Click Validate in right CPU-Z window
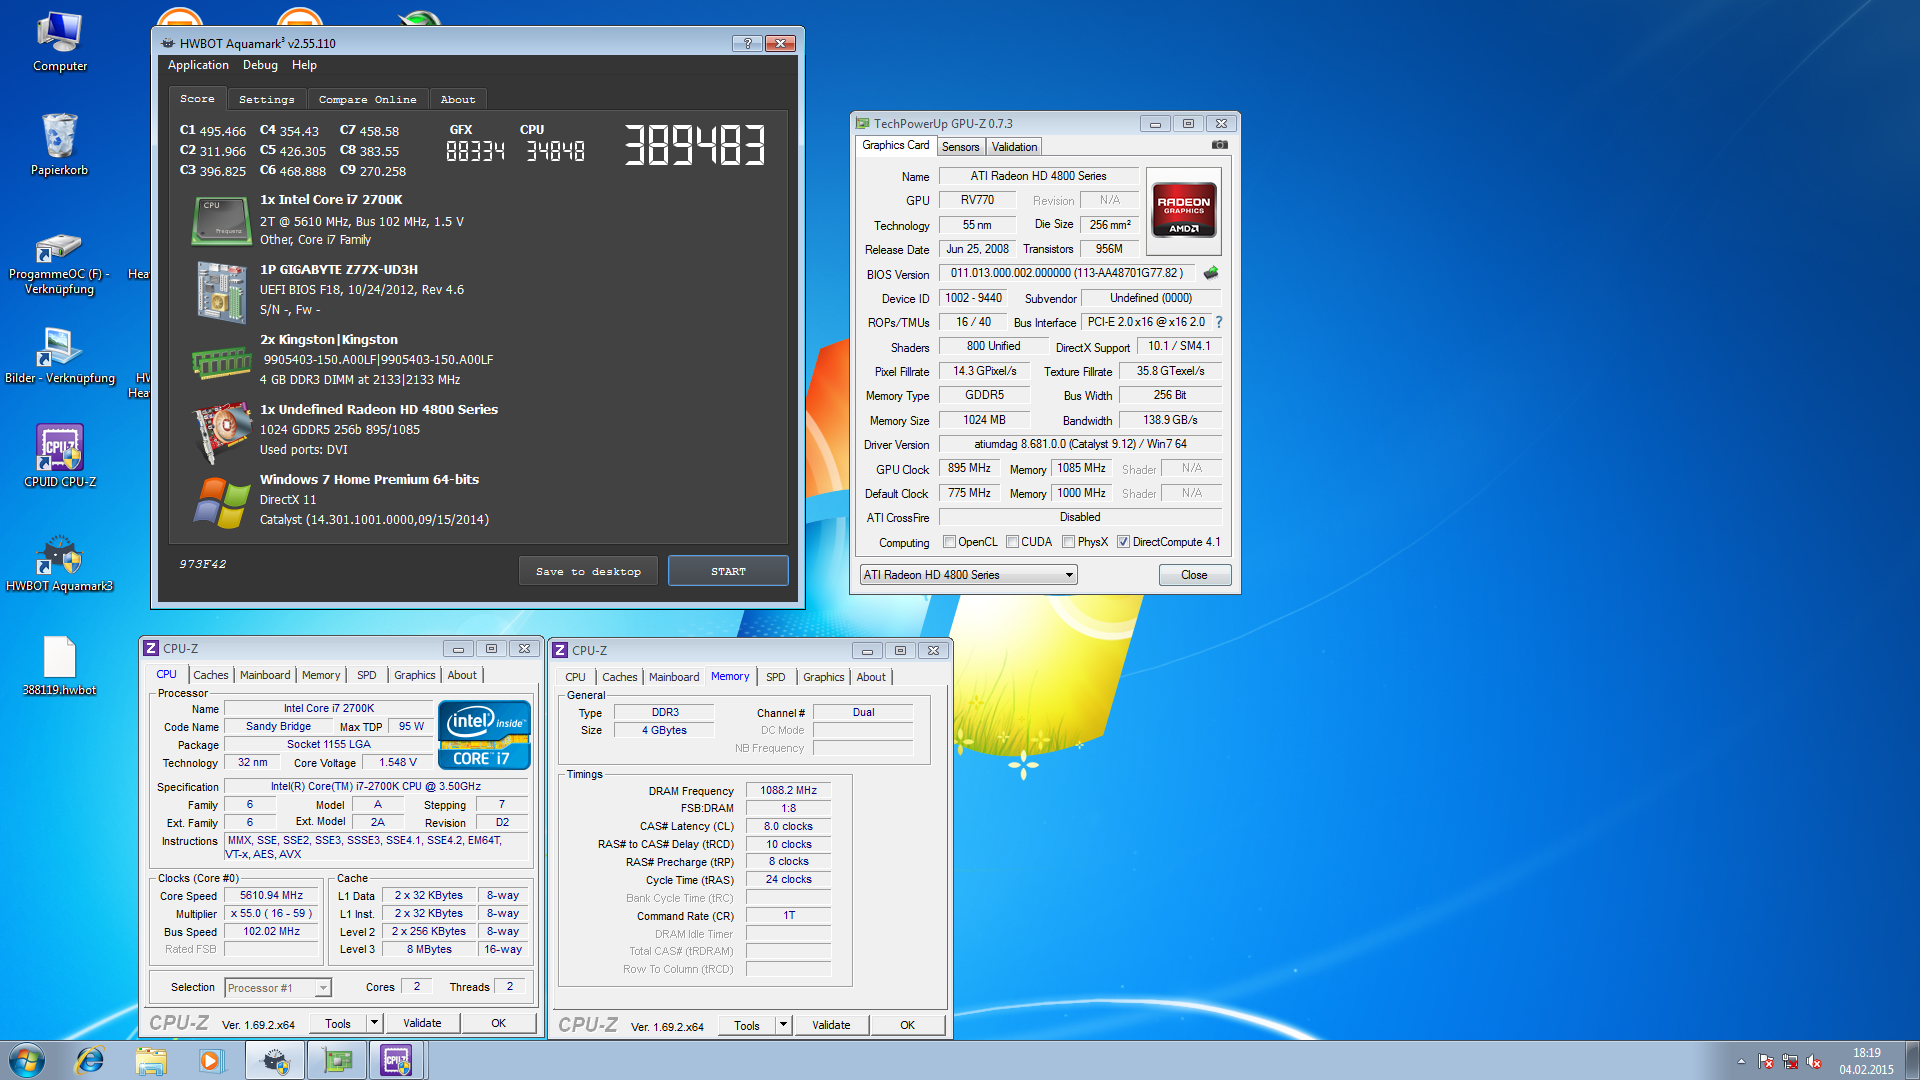The image size is (1920, 1080). click(x=831, y=1025)
